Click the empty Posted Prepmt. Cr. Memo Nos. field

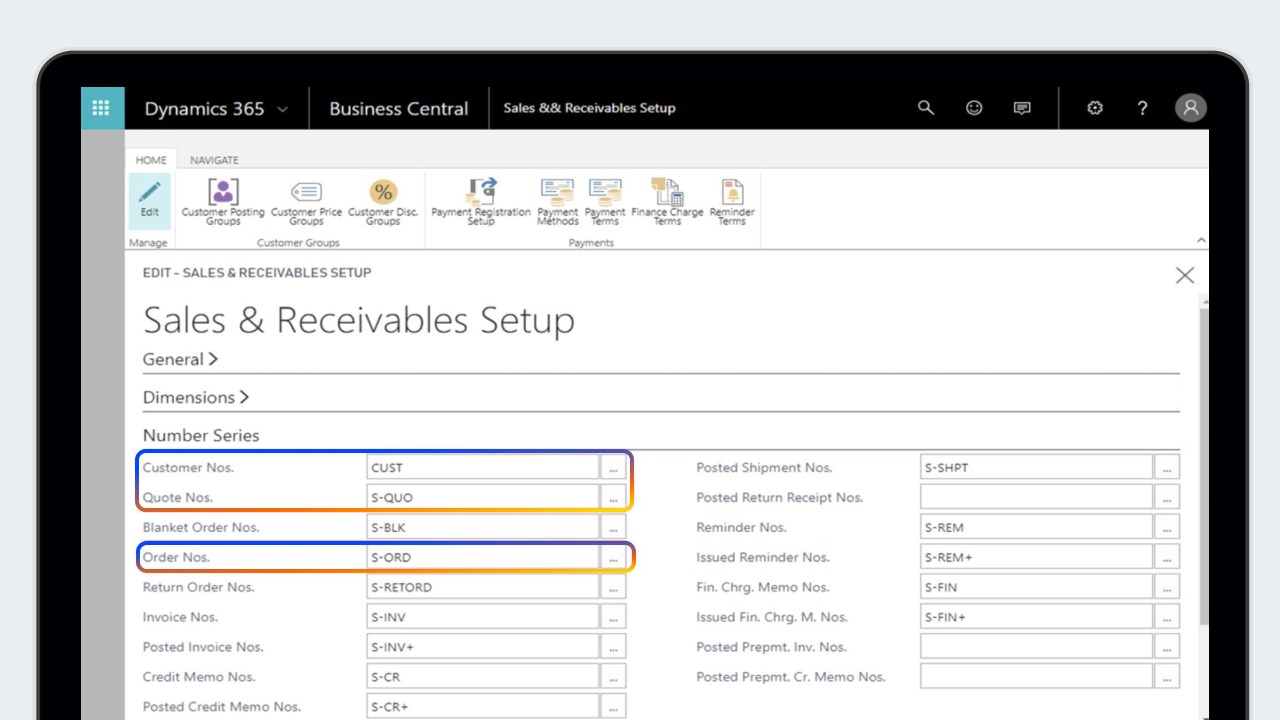tap(1037, 677)
